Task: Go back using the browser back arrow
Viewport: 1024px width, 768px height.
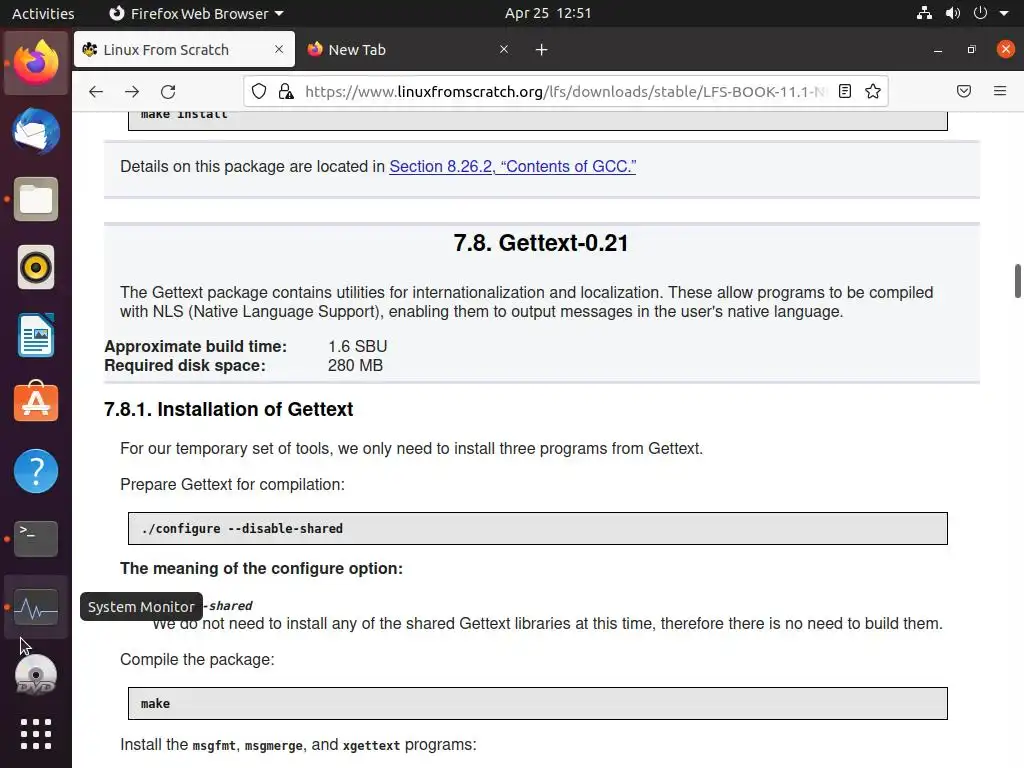Action: click(x=96, y=91)
